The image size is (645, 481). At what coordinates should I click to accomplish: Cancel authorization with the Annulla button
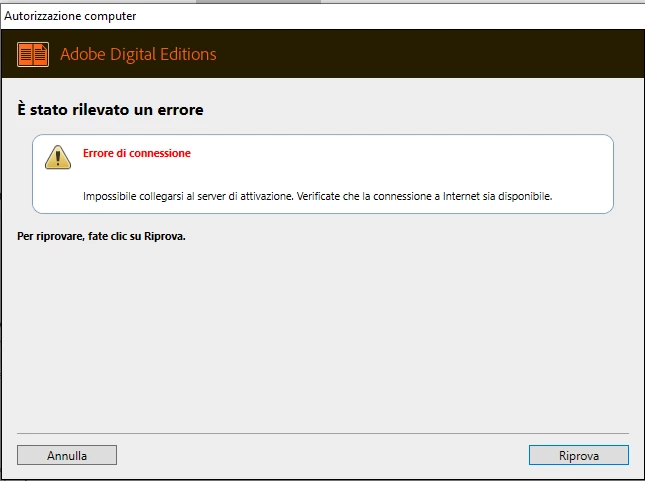pyautogui.click(x=67, y=455)
